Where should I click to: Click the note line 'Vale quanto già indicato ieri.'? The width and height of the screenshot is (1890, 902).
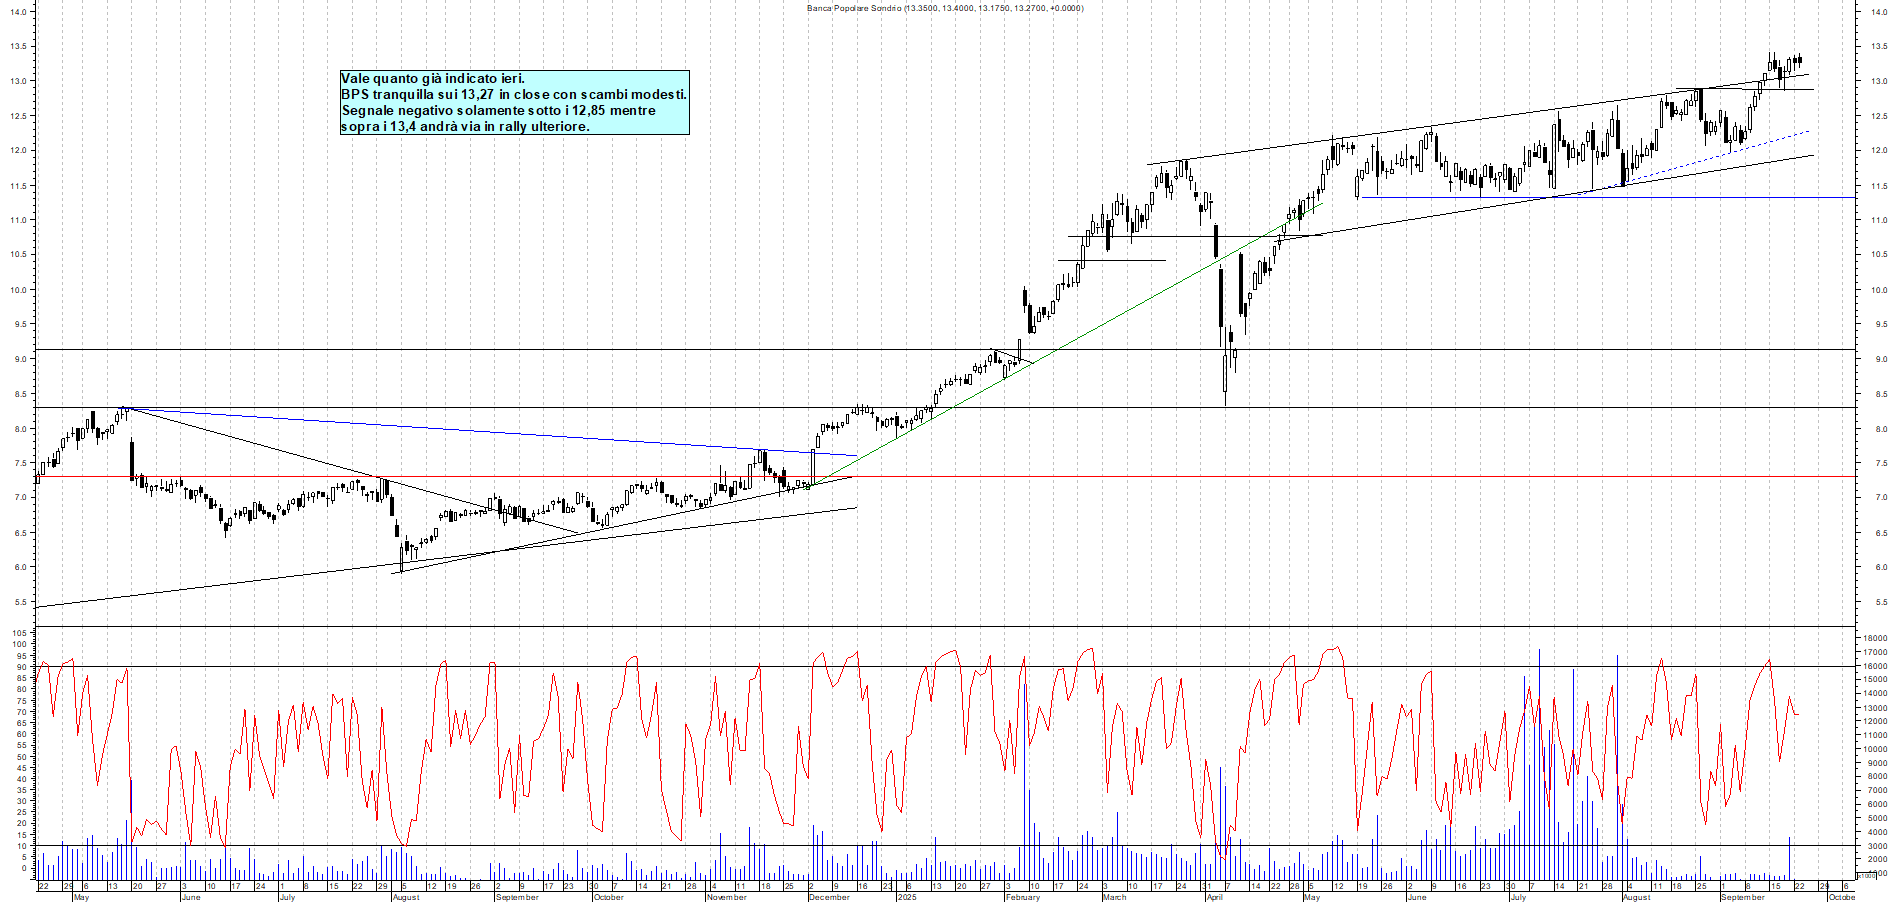pos(433,78)
